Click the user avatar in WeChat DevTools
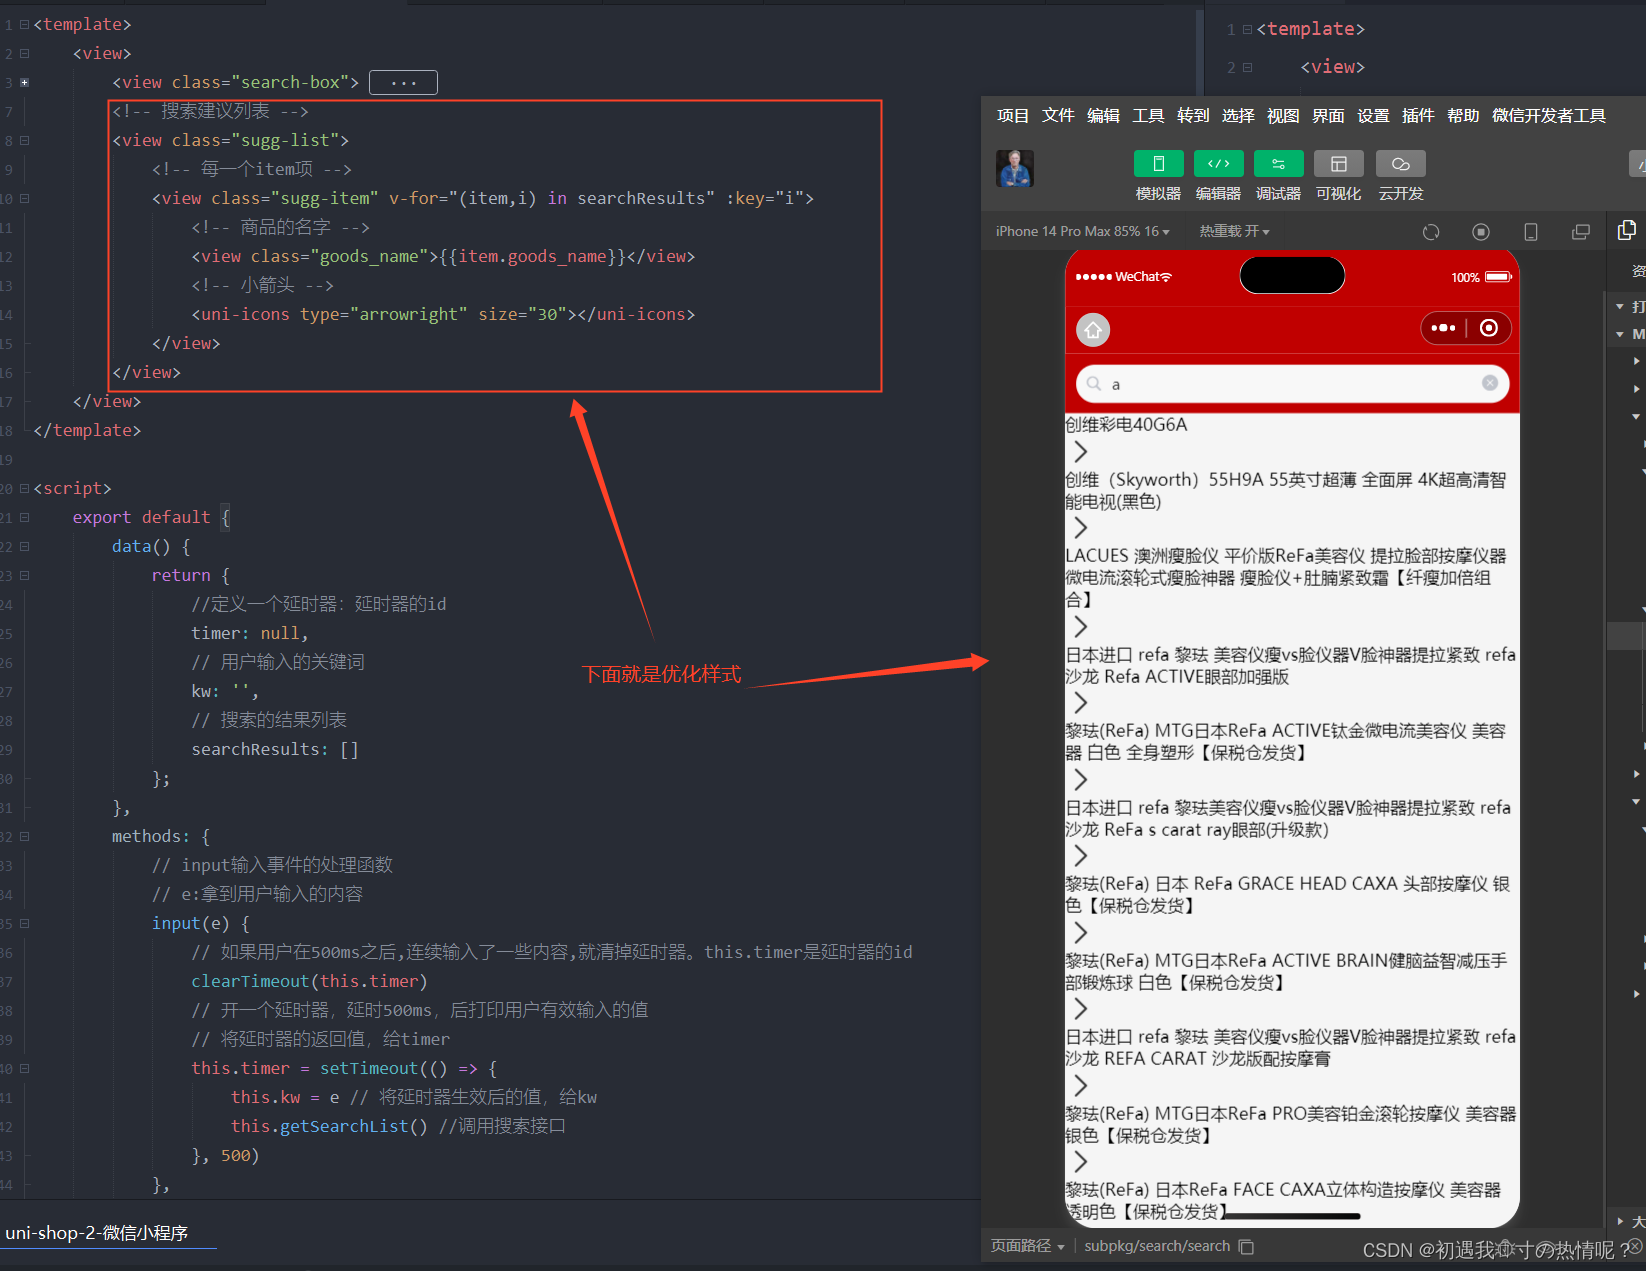1646x1271 pixels. click(x=1014, y=168)
